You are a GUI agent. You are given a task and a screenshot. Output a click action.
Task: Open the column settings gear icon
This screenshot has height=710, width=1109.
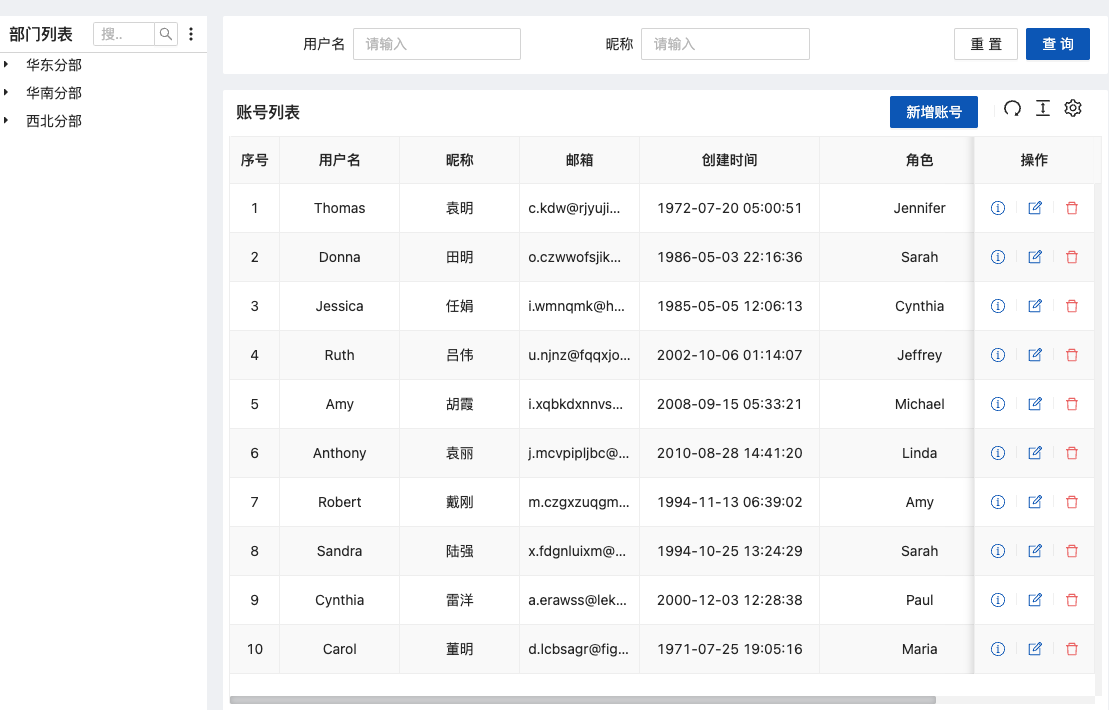1073,109
